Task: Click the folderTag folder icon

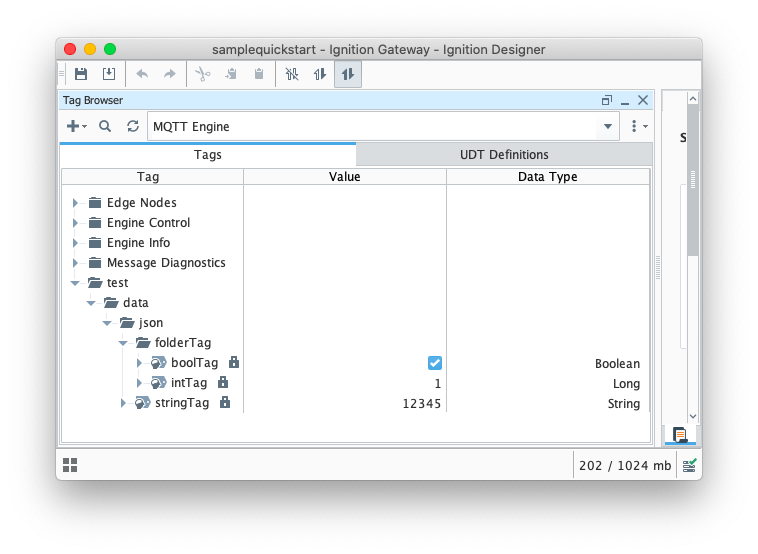Action: coord(143,343)
